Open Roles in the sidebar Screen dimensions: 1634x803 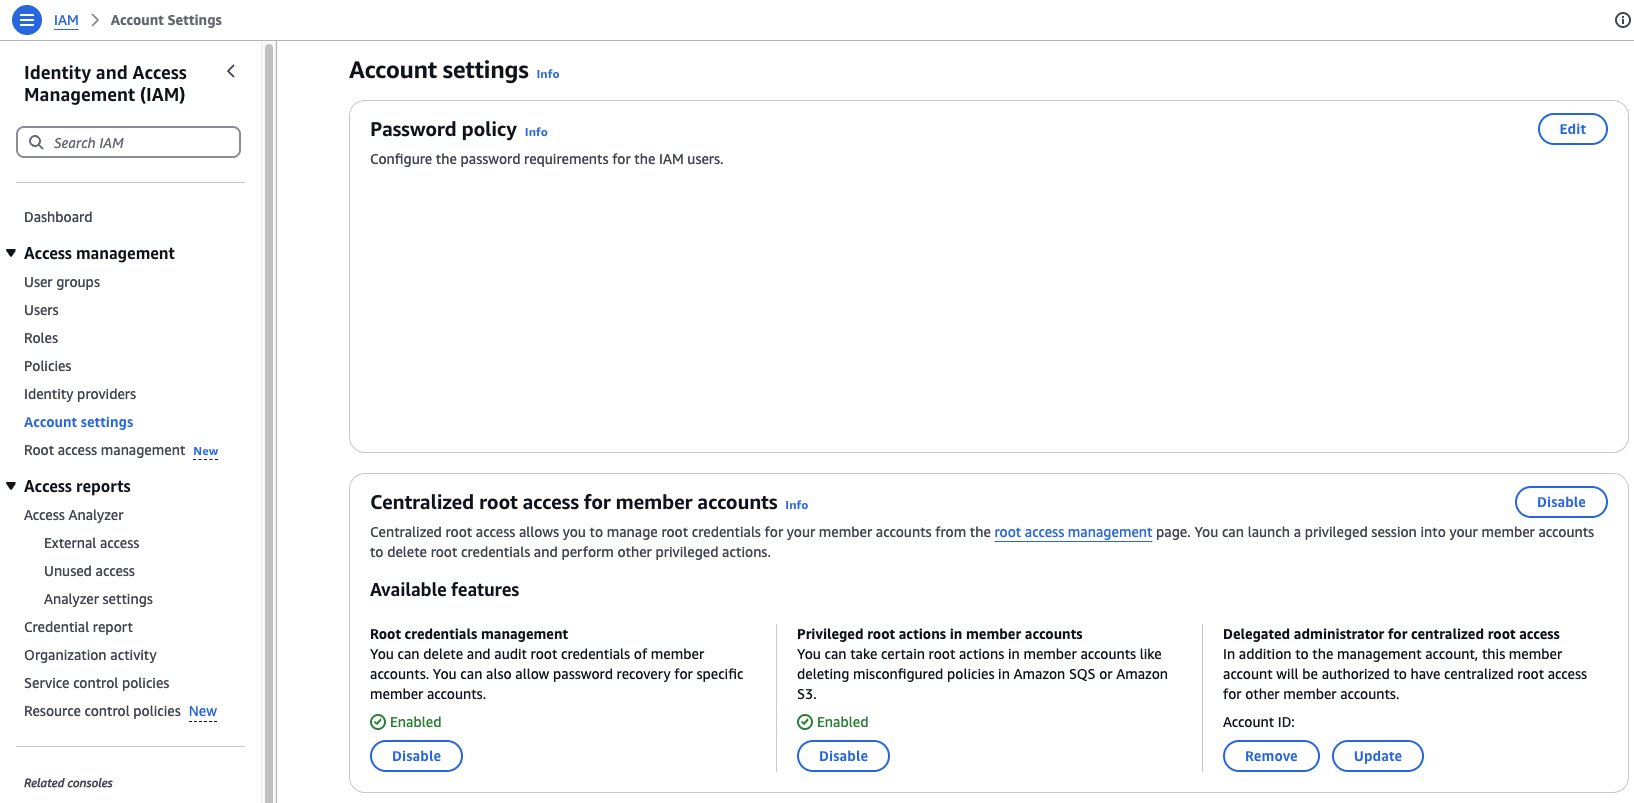(x=41, y=338)
